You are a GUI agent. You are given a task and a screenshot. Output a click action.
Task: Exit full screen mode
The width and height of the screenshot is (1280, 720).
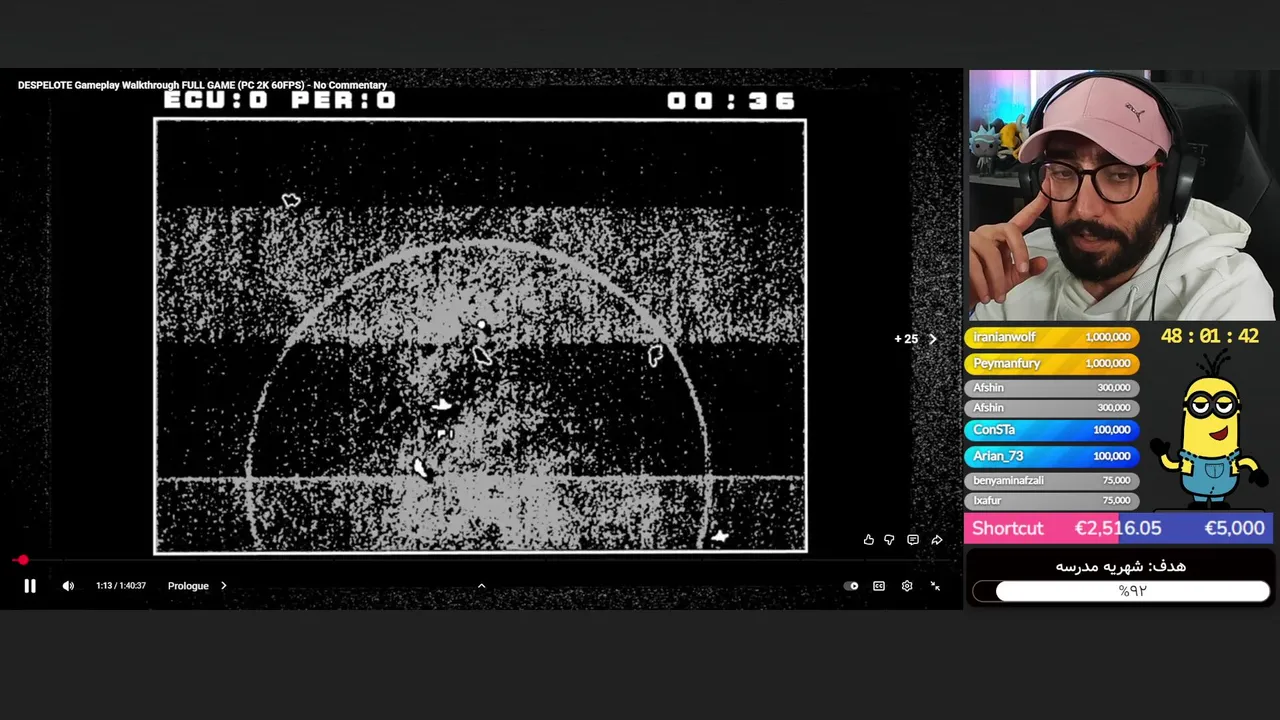pyautogui.click(x=935, y=586)
